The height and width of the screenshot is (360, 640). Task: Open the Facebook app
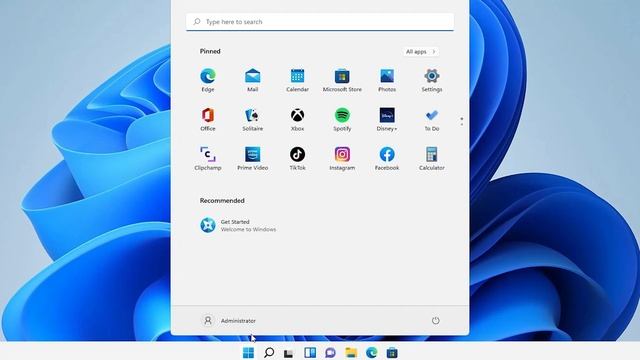pos(387,158)
